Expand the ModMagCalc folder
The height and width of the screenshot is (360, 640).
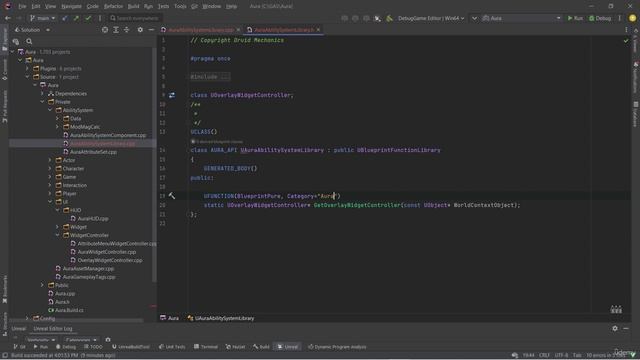coord(58,127)
